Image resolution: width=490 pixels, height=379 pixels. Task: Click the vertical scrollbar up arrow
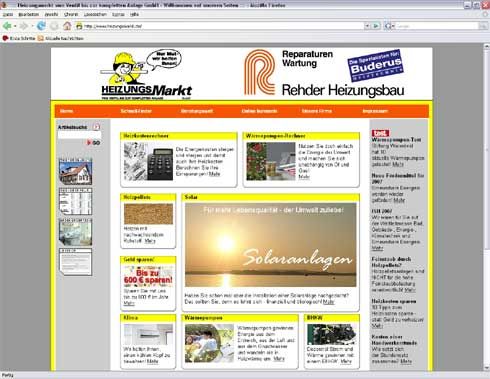point(487,47)
